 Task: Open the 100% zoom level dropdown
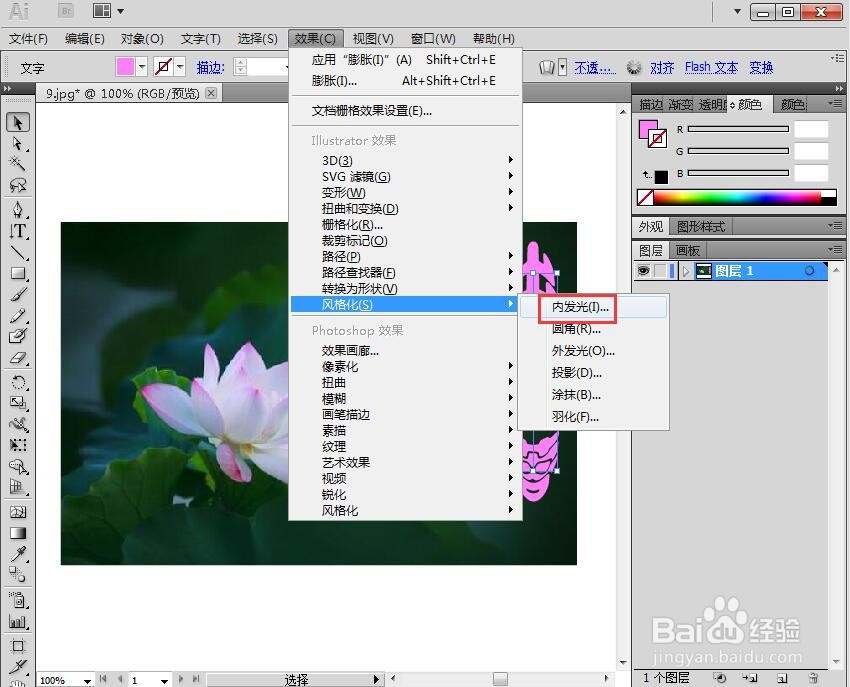tap(85, 679)
